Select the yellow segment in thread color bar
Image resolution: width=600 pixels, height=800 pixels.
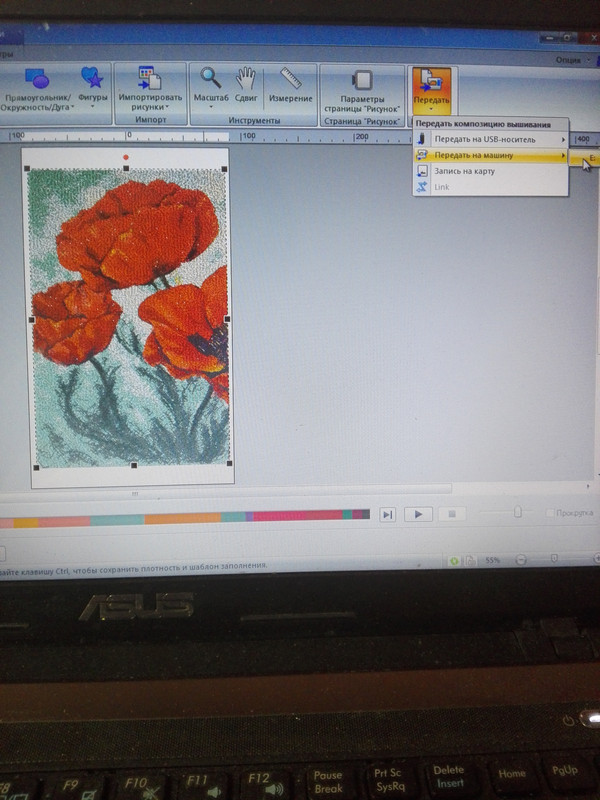26,522
